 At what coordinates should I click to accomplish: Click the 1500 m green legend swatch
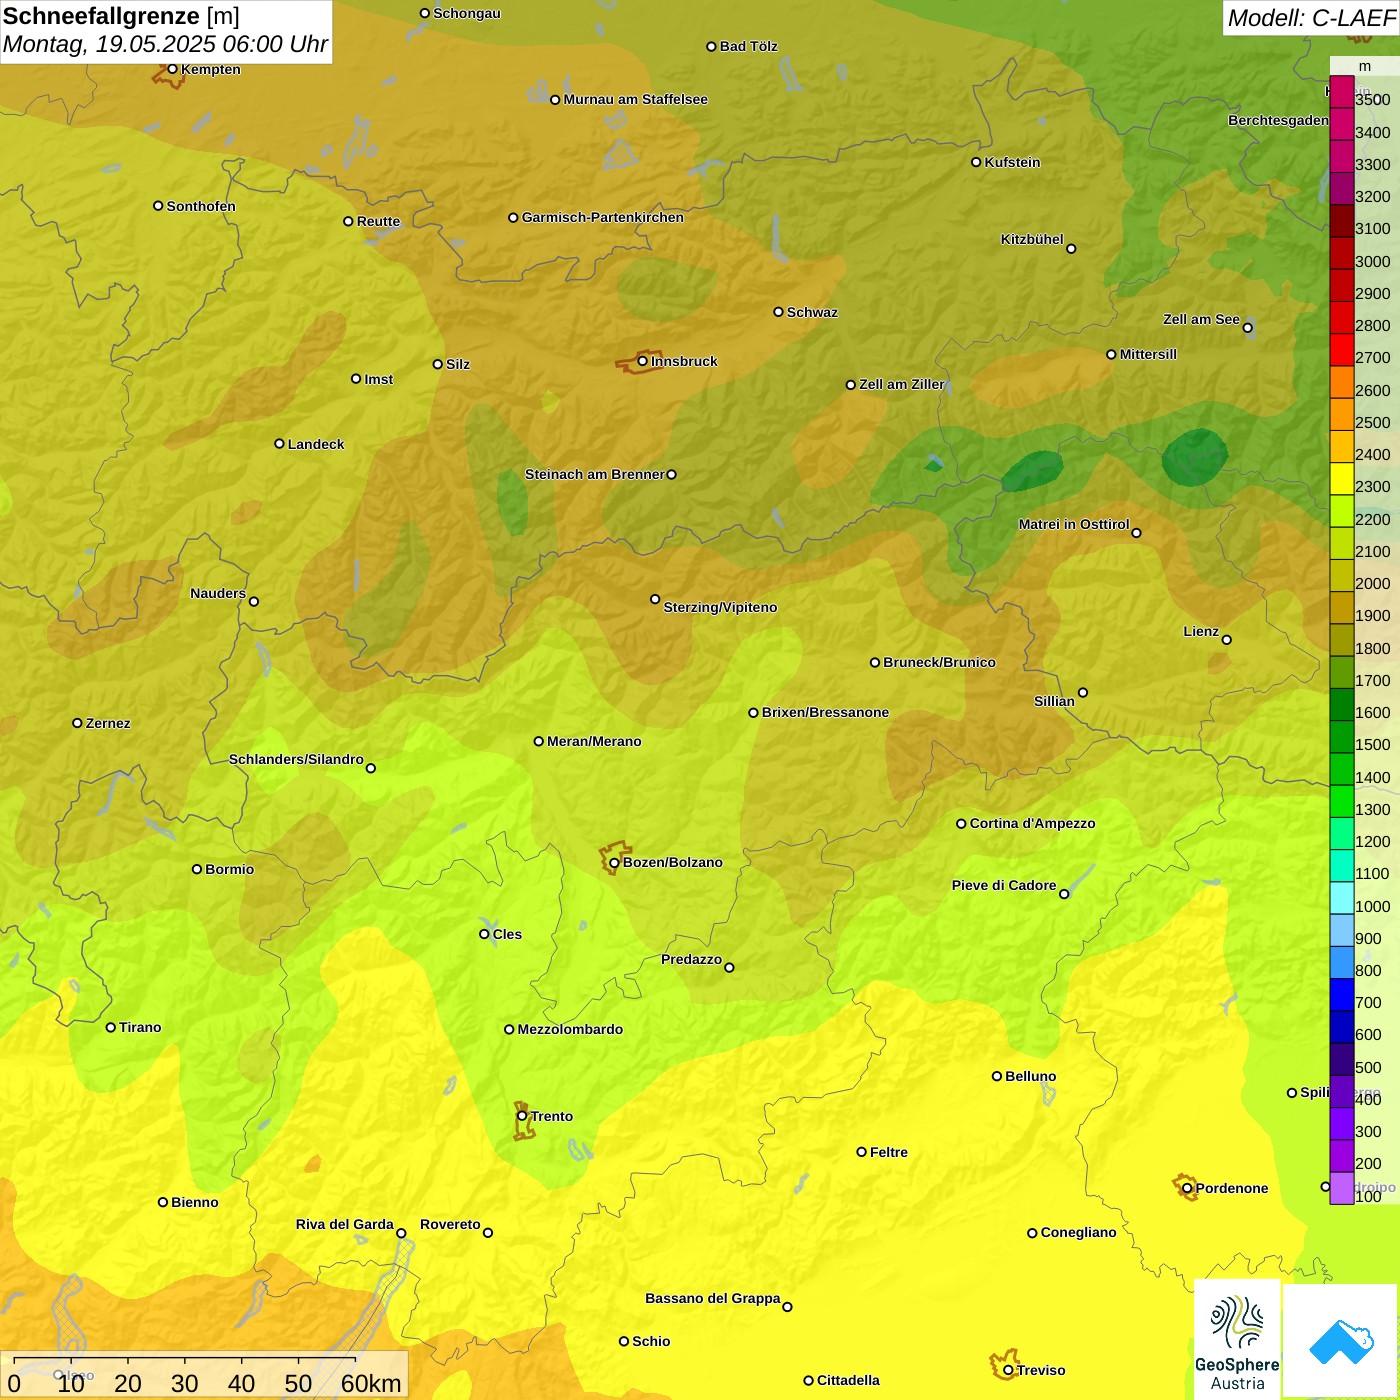pyautogui.click(x=1342, y=737)
